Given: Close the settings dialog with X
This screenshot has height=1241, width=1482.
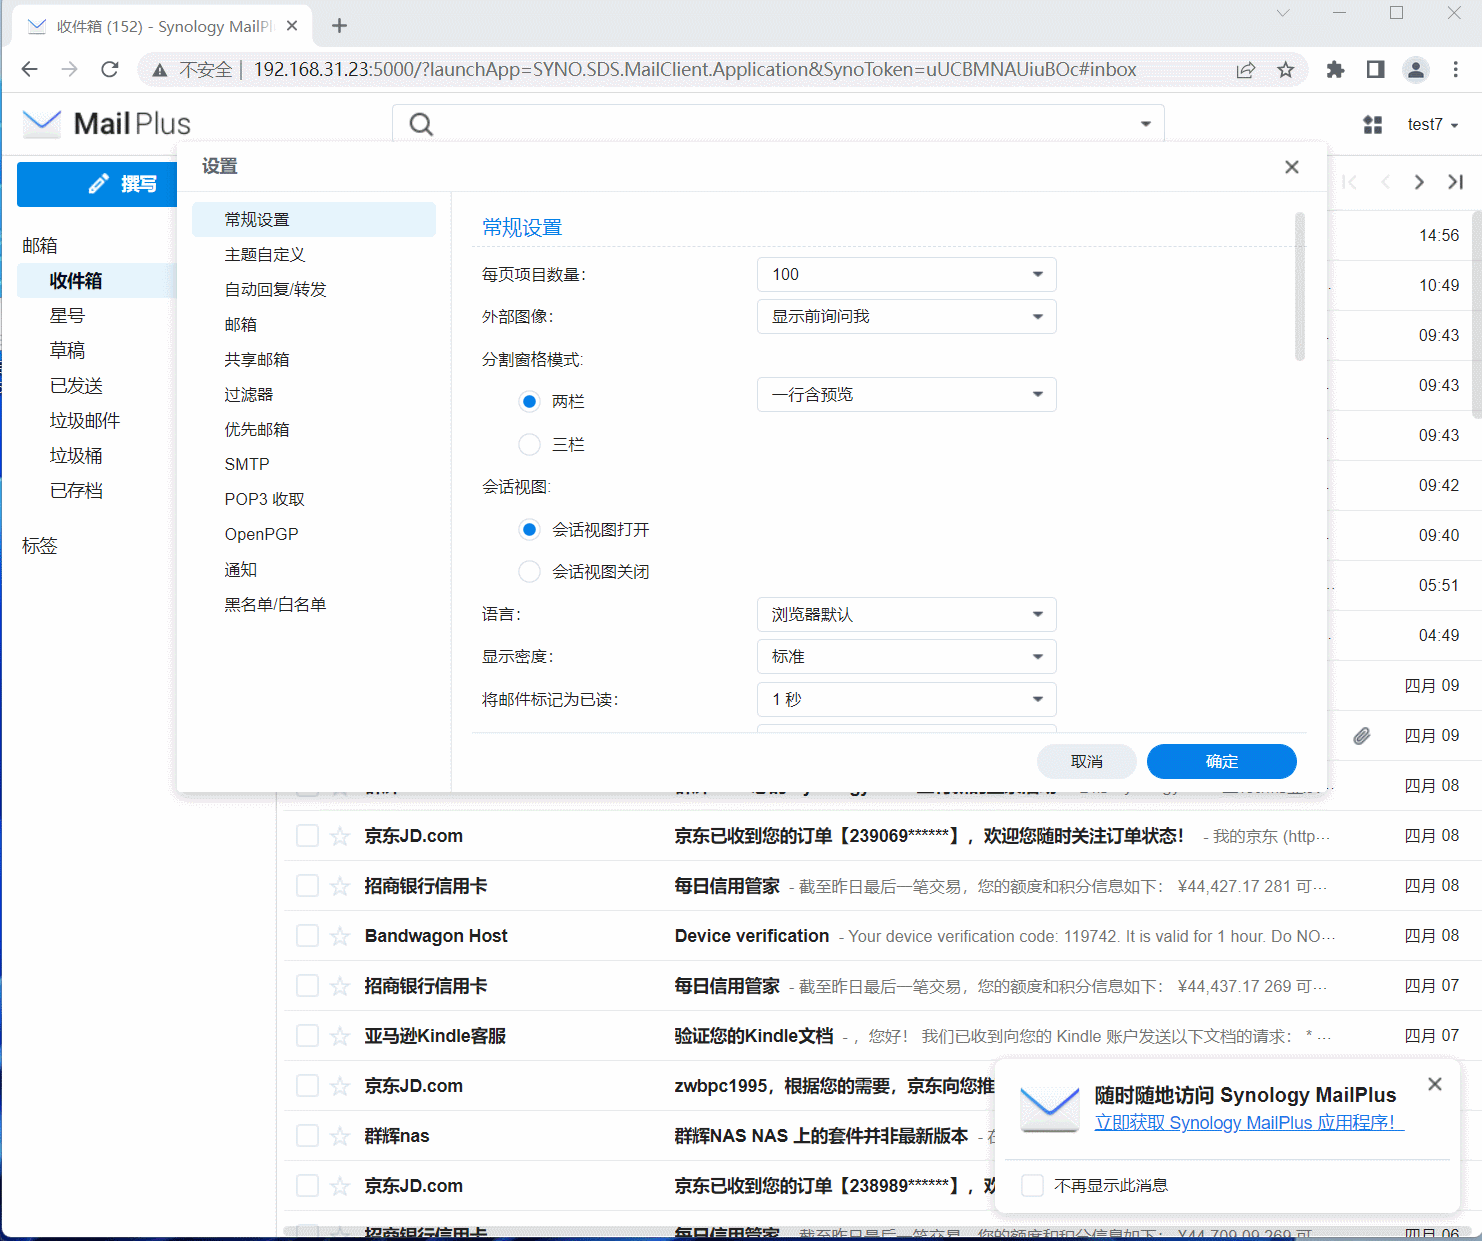Looking at the screenshot, I should 1292,167.
